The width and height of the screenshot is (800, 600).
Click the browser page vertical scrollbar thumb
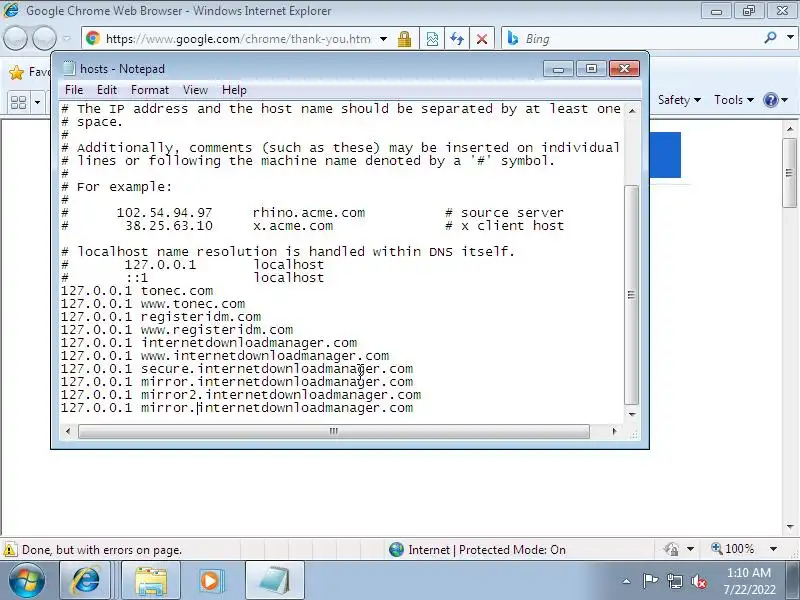[790, 173]
